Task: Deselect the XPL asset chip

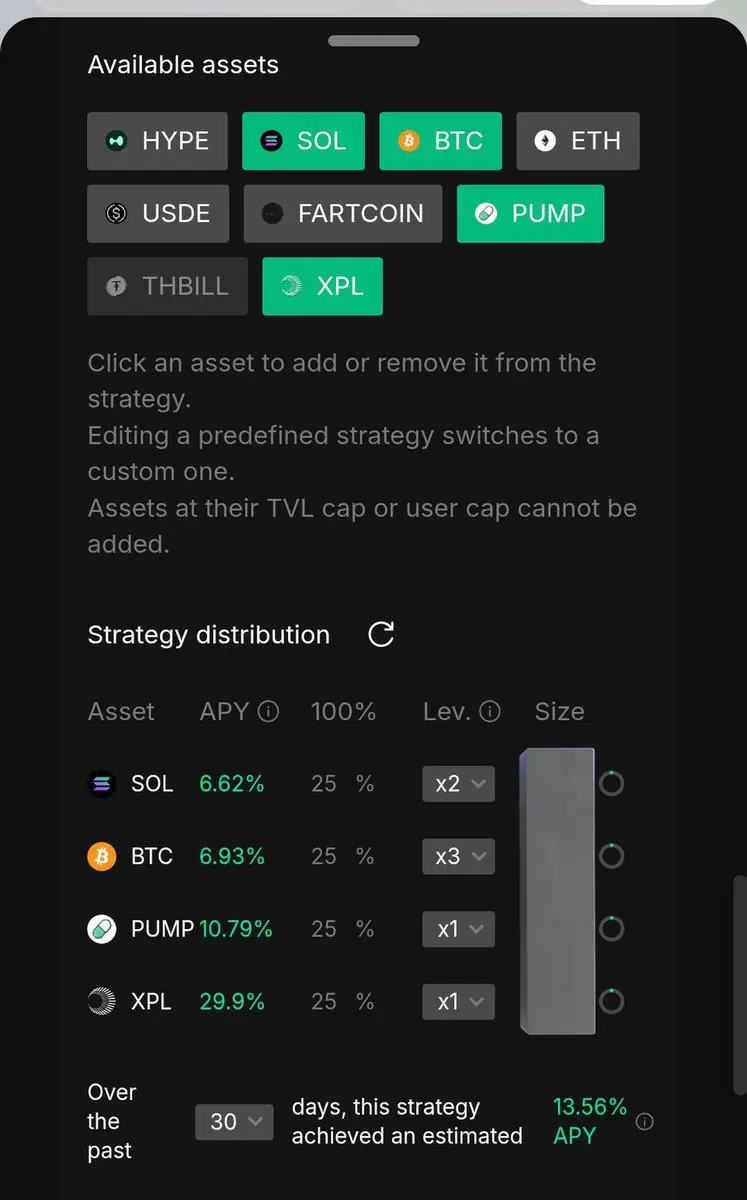Action: [x=322, y=286]
